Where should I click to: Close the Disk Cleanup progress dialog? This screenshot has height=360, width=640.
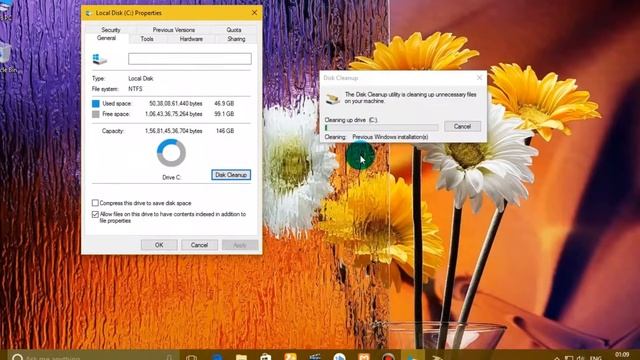pos(479,78)
